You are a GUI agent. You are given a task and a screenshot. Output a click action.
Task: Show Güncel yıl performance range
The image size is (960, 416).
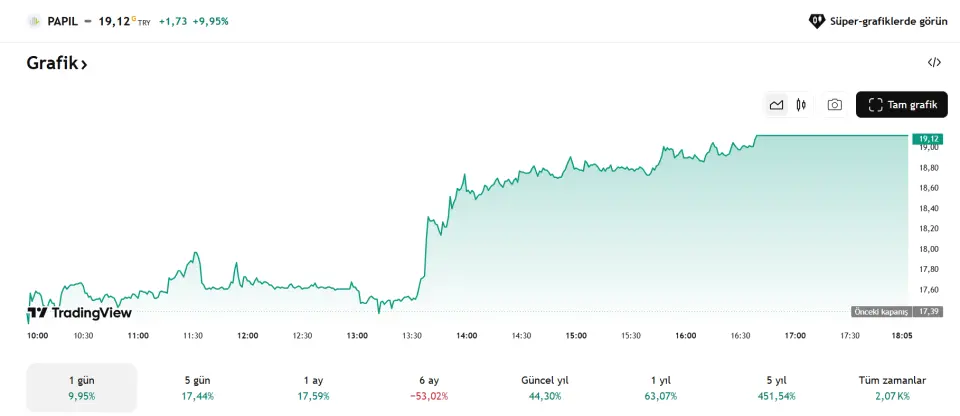pyautogui.click(x=545, y=387)
